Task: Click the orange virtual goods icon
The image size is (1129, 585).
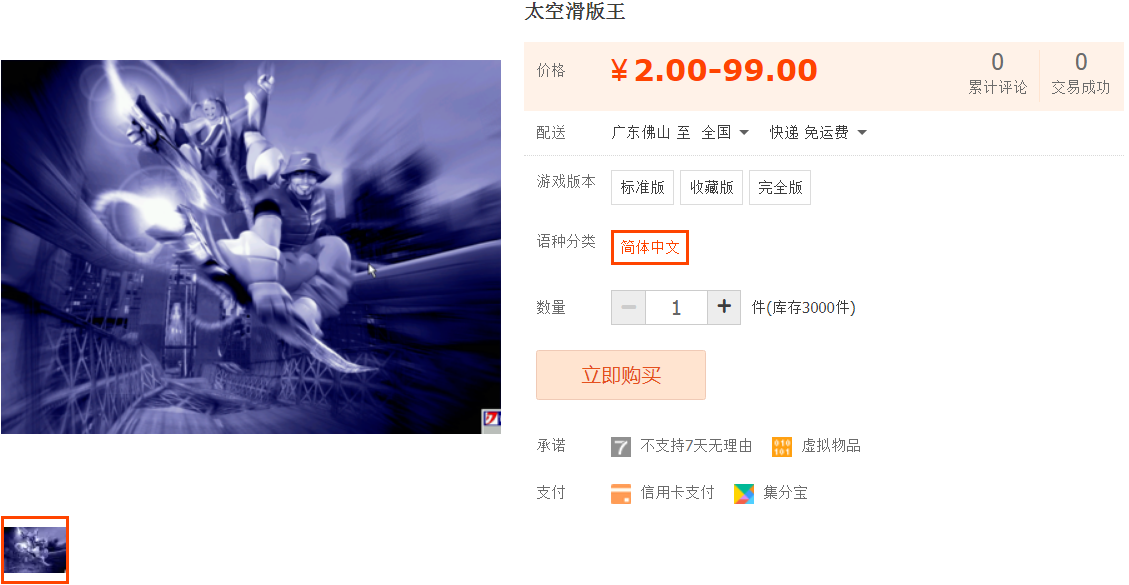Action: (781, 447)
